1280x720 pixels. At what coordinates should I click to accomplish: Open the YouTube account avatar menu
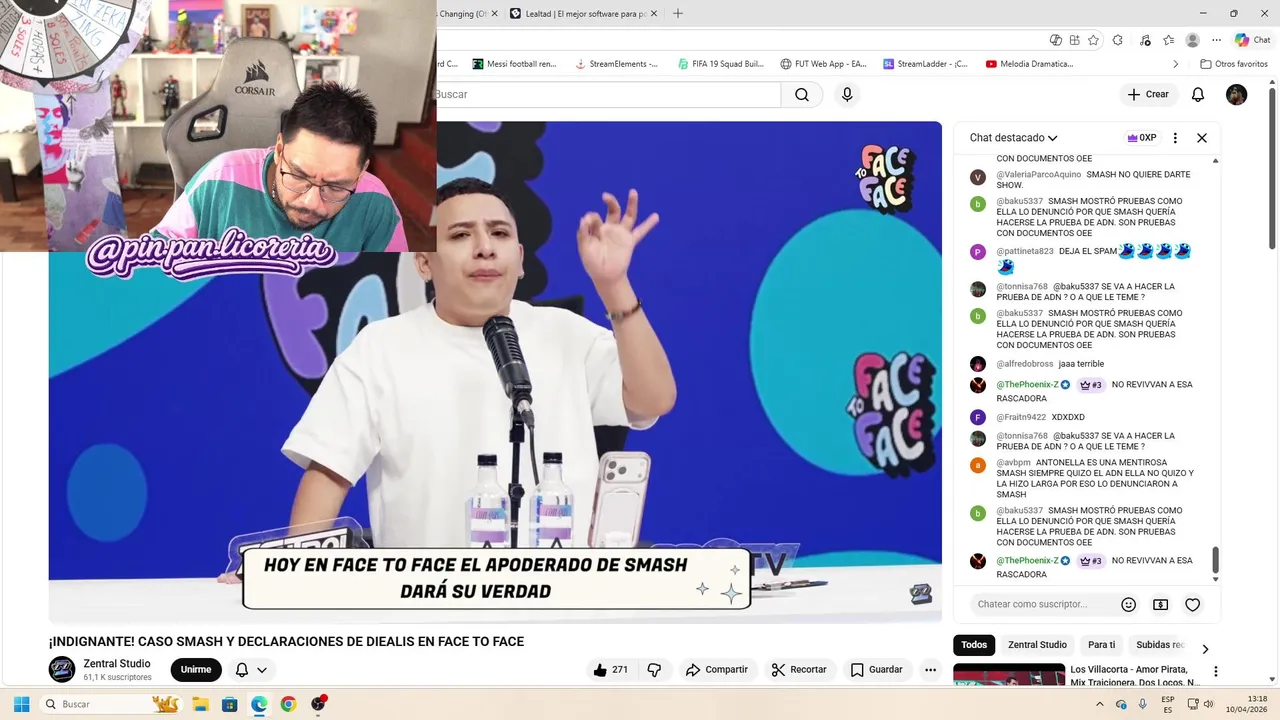[1237, 94]
